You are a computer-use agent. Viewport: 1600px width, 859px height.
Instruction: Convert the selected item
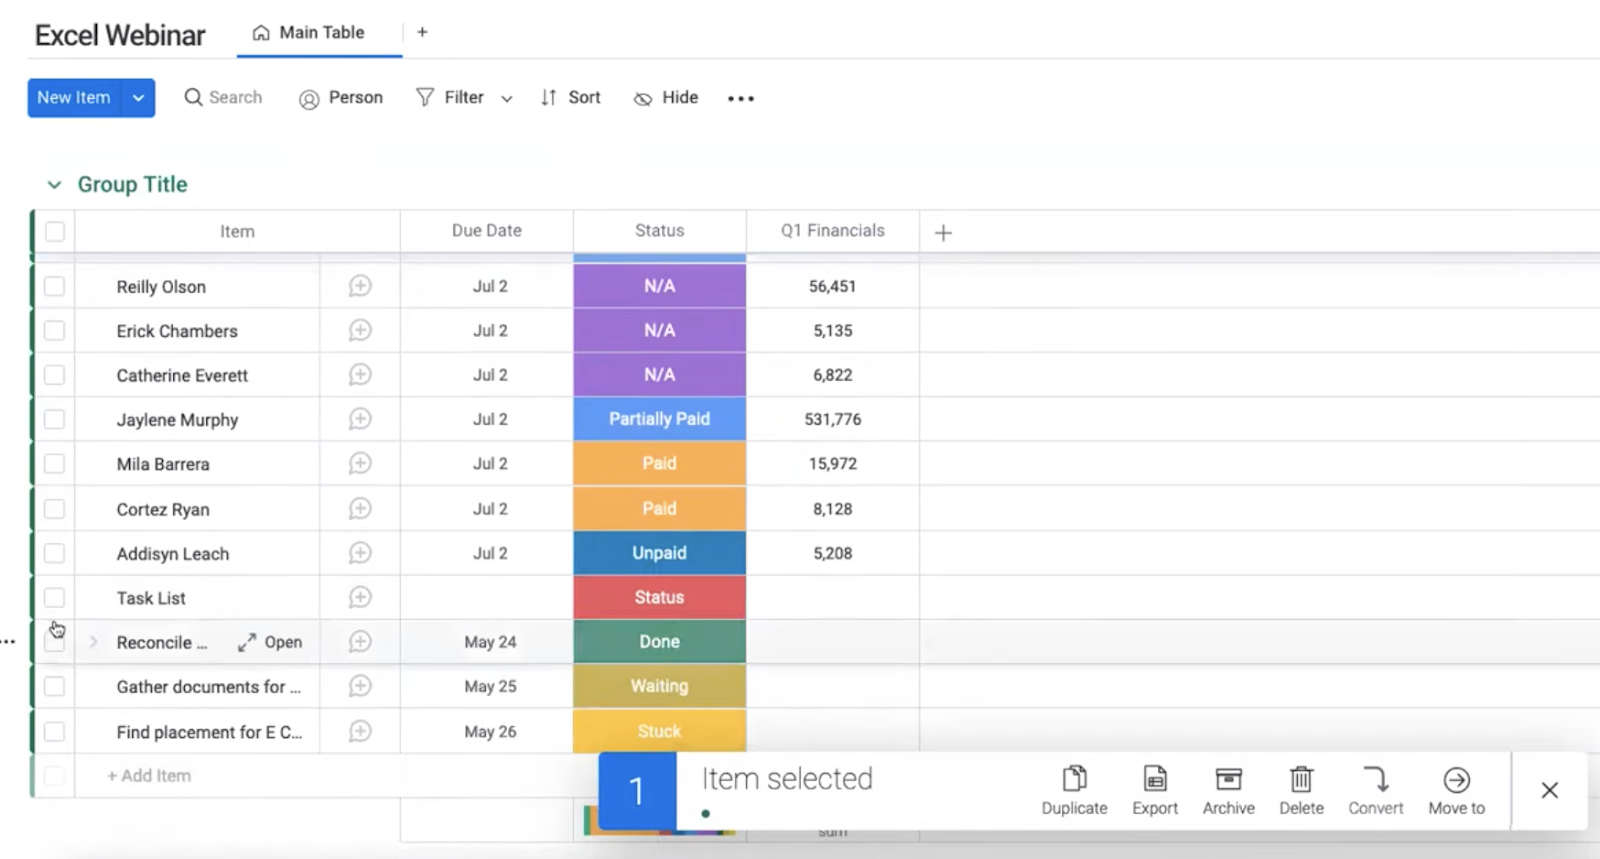pos(1376,790)
